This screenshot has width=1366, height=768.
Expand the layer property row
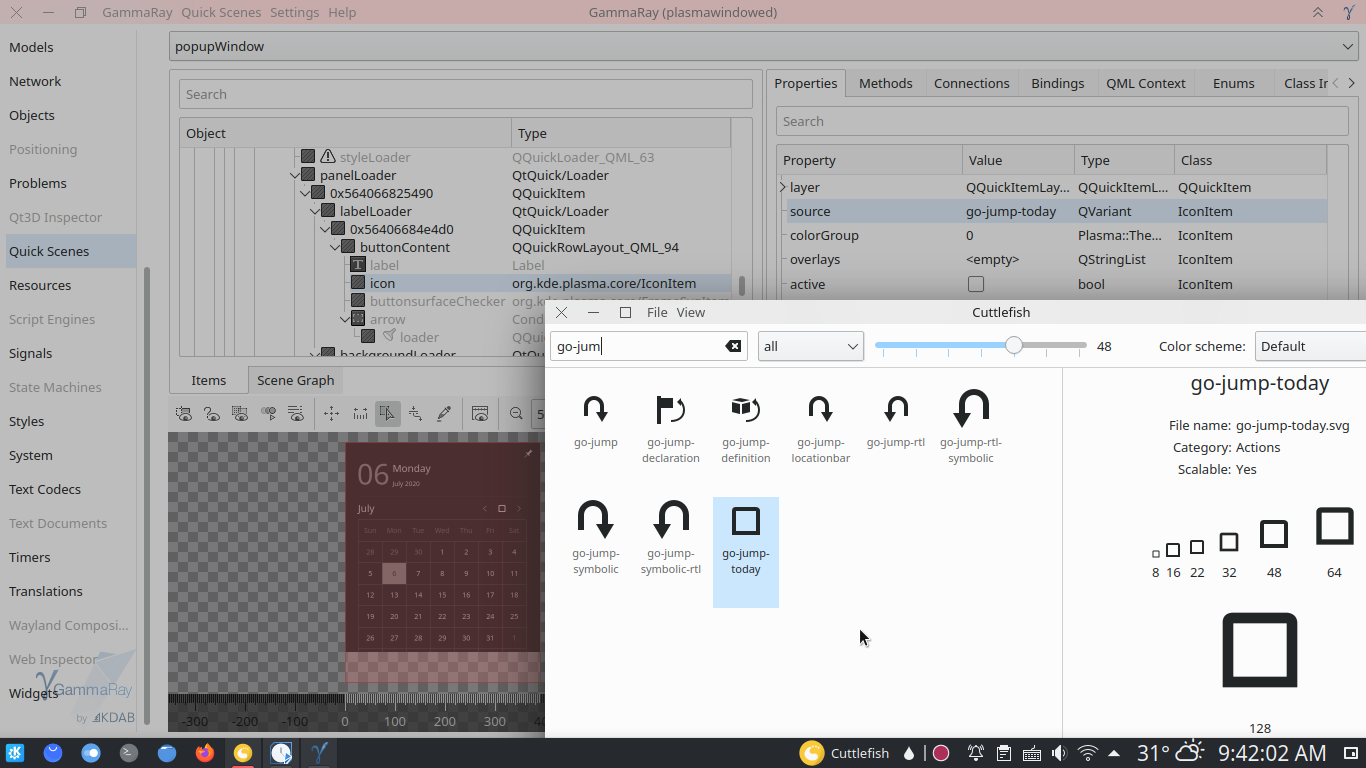tap(783, 187)
